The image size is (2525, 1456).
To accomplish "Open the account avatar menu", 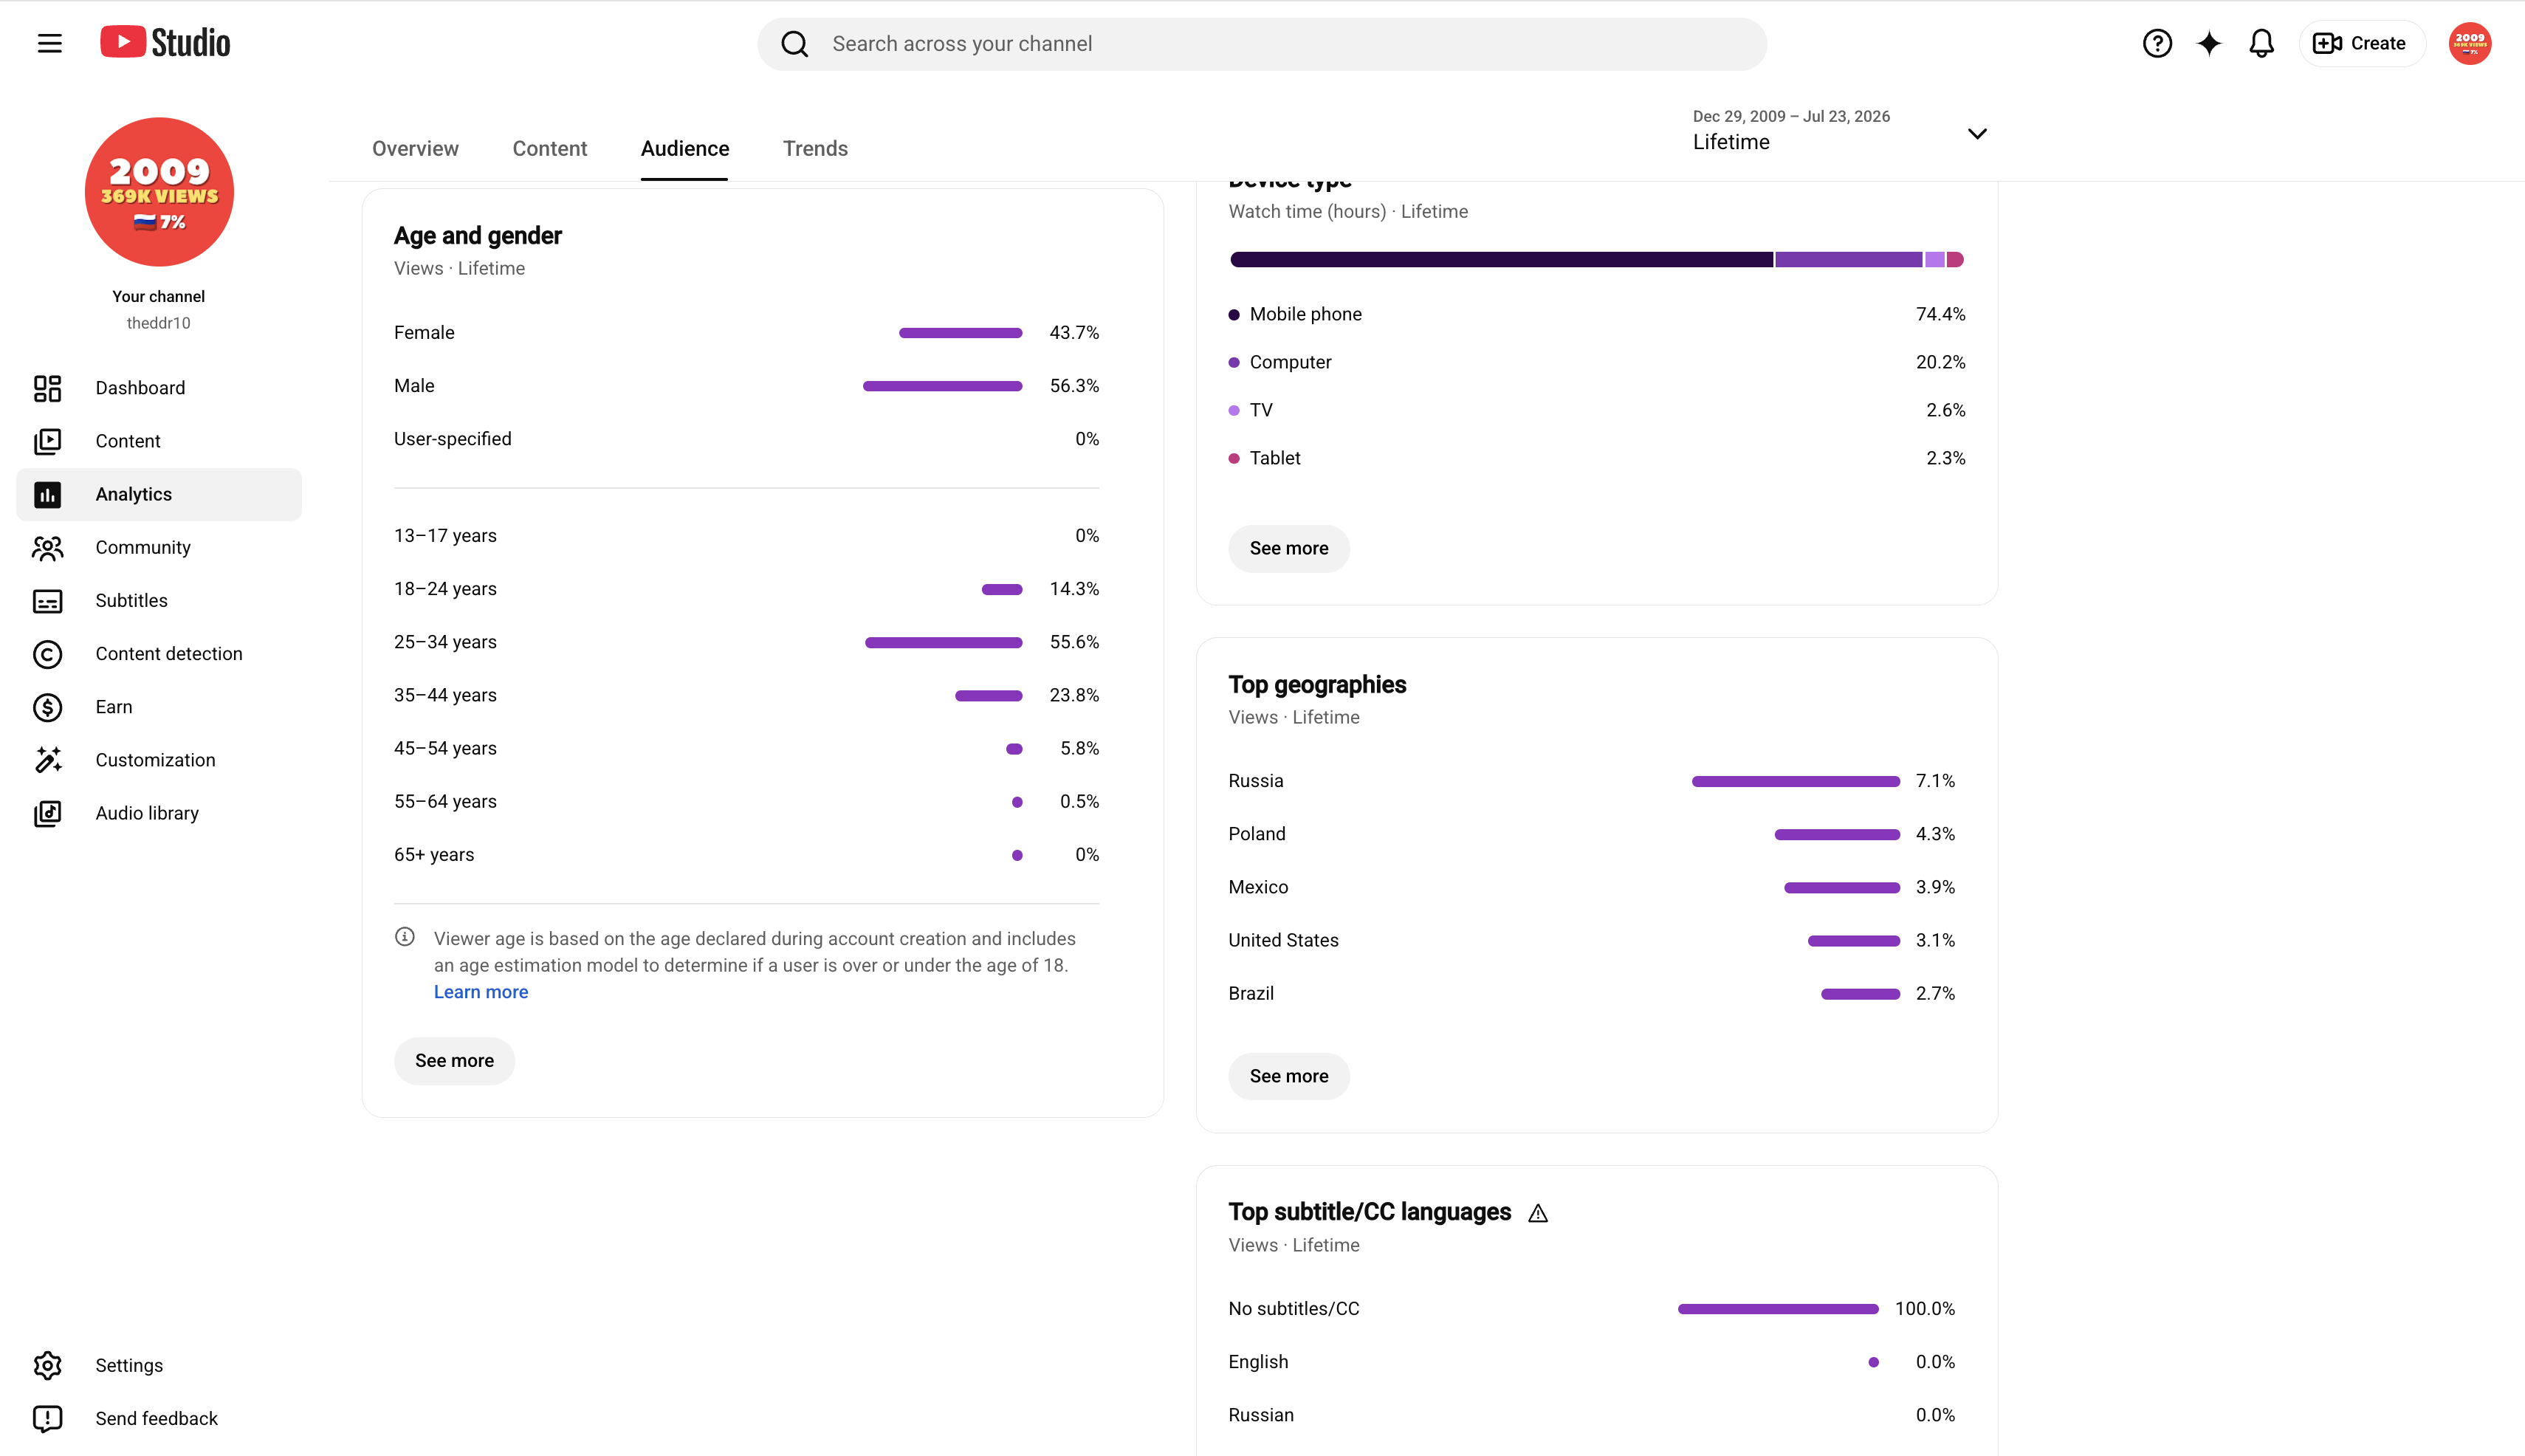I will [x=2469, y=43].
